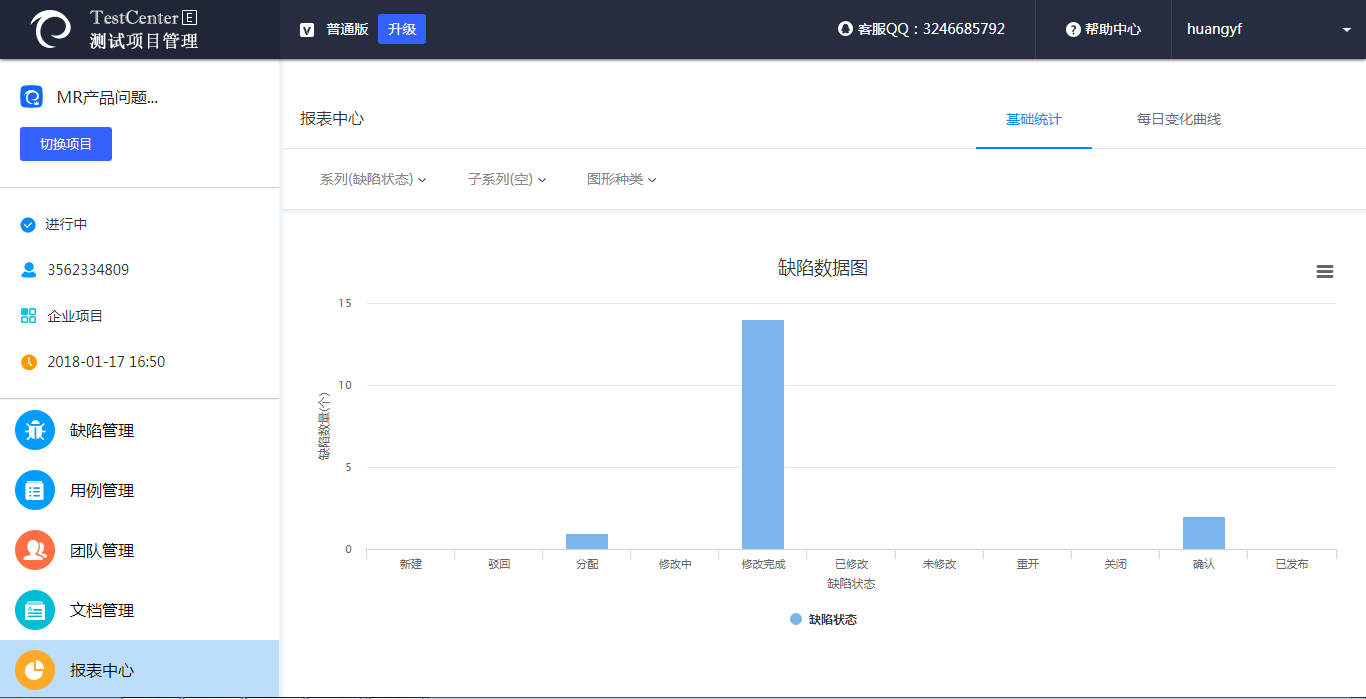
Task: Open the 图形种类 dropdown
Action: (x=621, y=180)
